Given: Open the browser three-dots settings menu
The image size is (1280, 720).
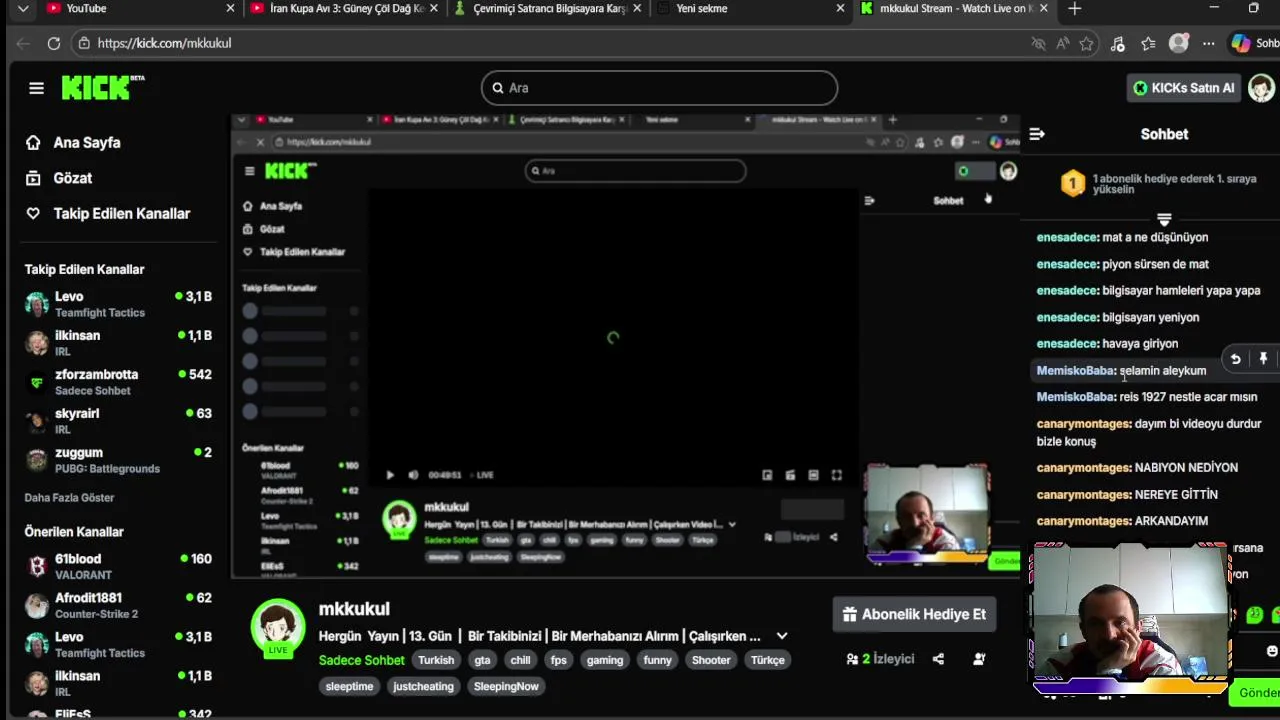Looking at the screenshot, I should click(x=1209, y=44).
